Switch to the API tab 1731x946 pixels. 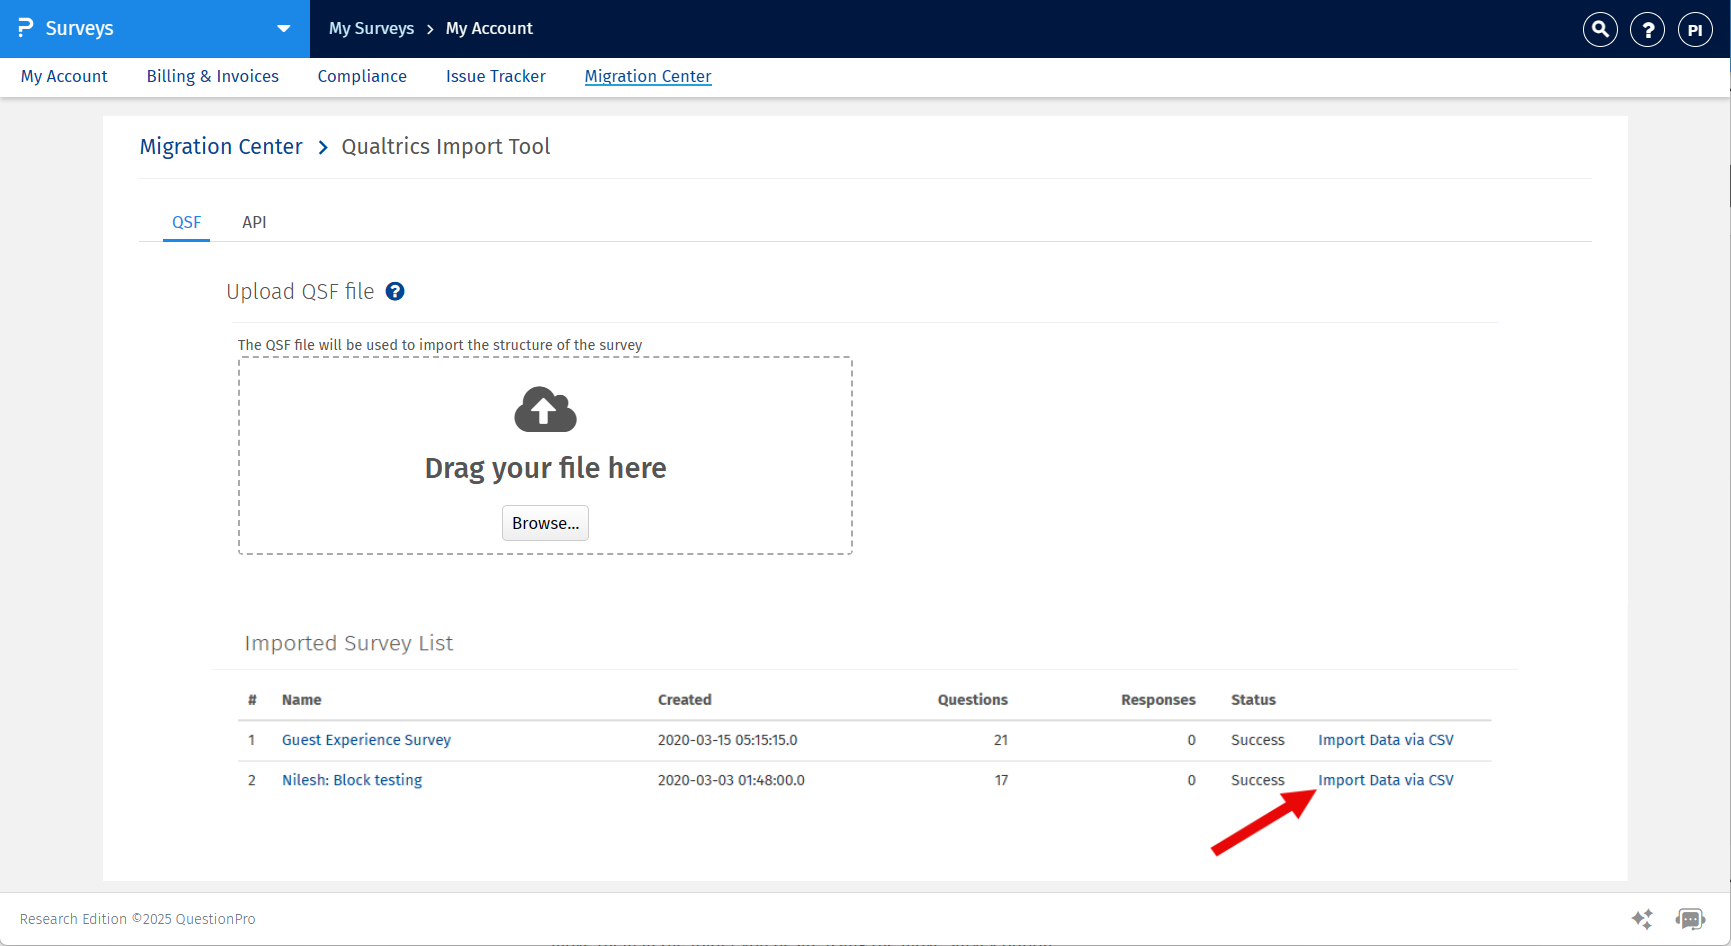point(254,222)
